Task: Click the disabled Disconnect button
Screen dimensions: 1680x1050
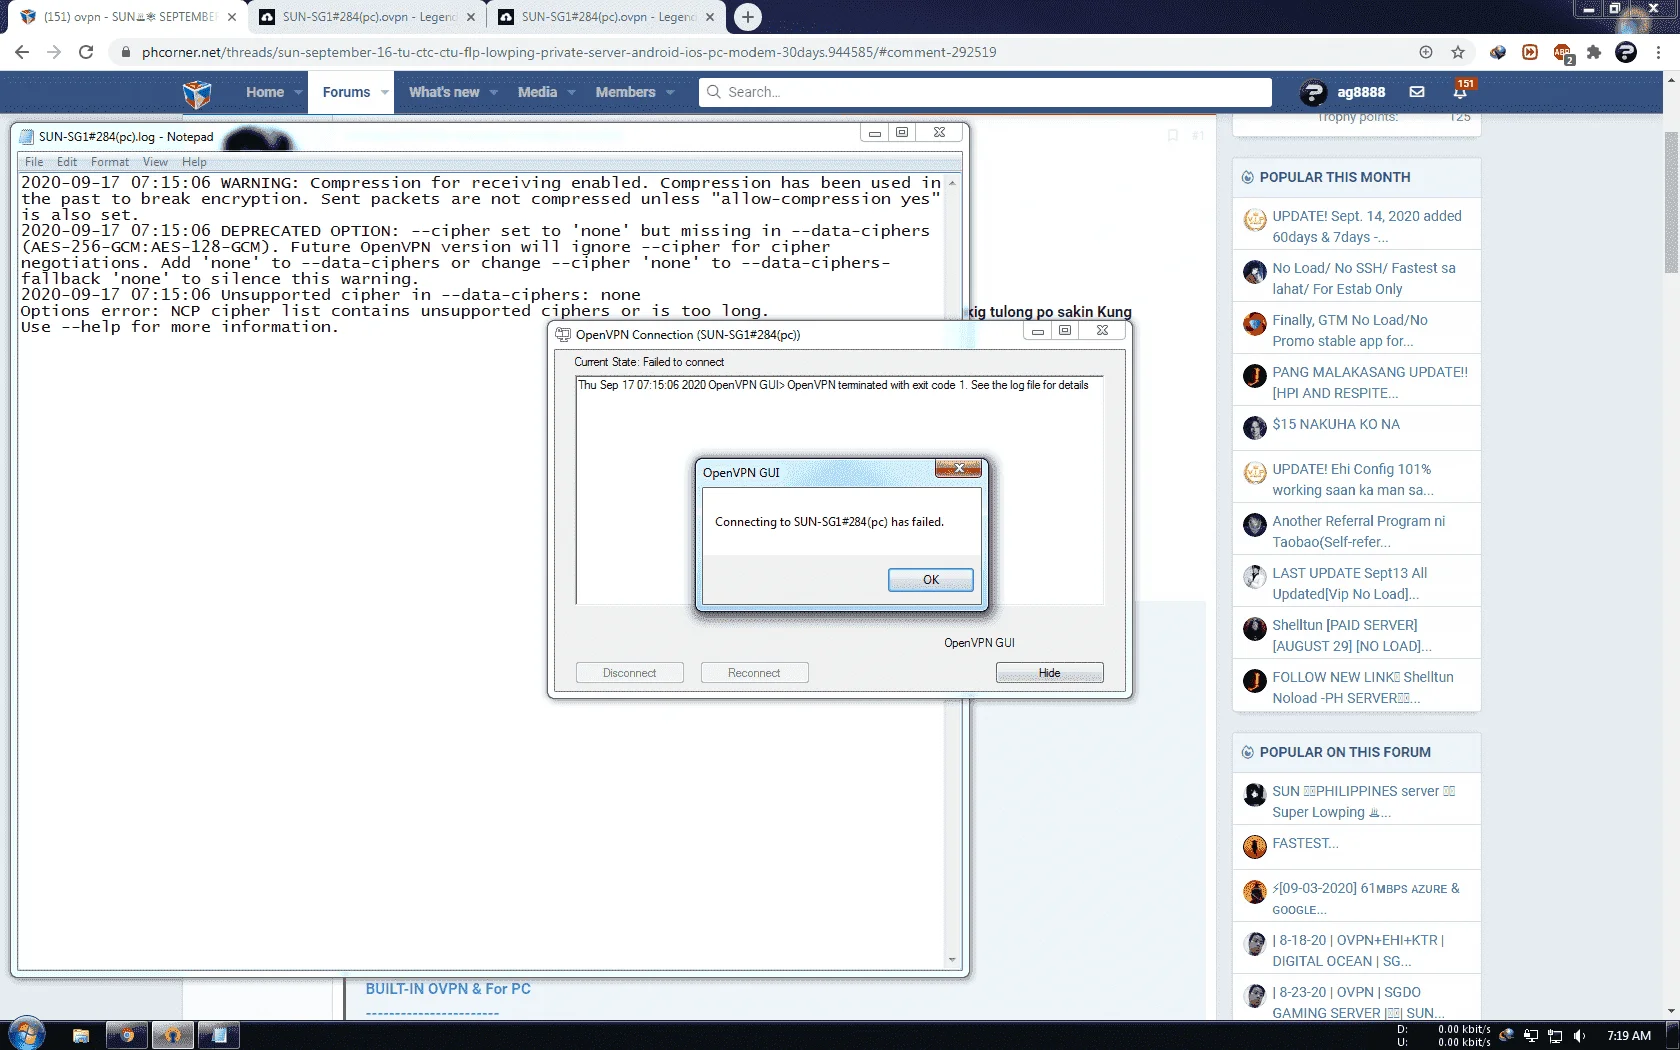Action: (x=629, y=673)
